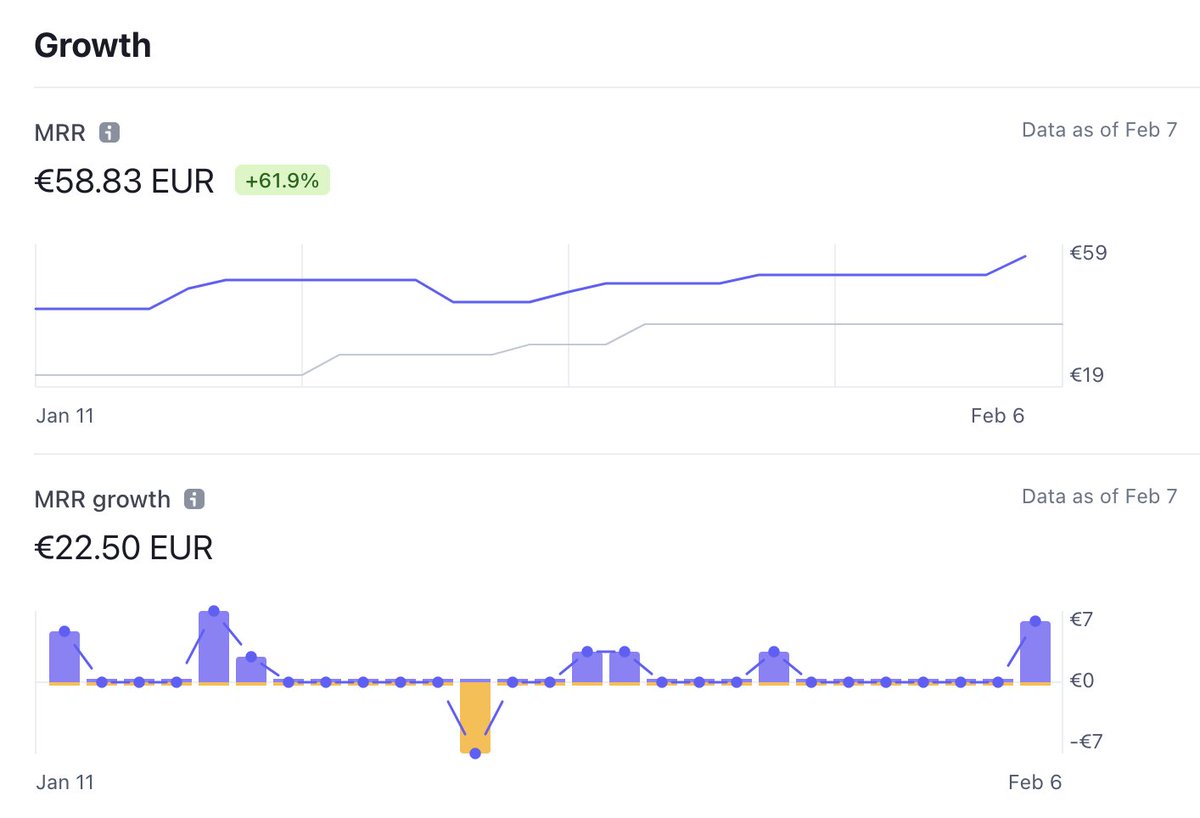Click the orange negative bar in MRR growth
This screenshot has height=818, width=1200.
pyautogui.click(x=475, y=717)
